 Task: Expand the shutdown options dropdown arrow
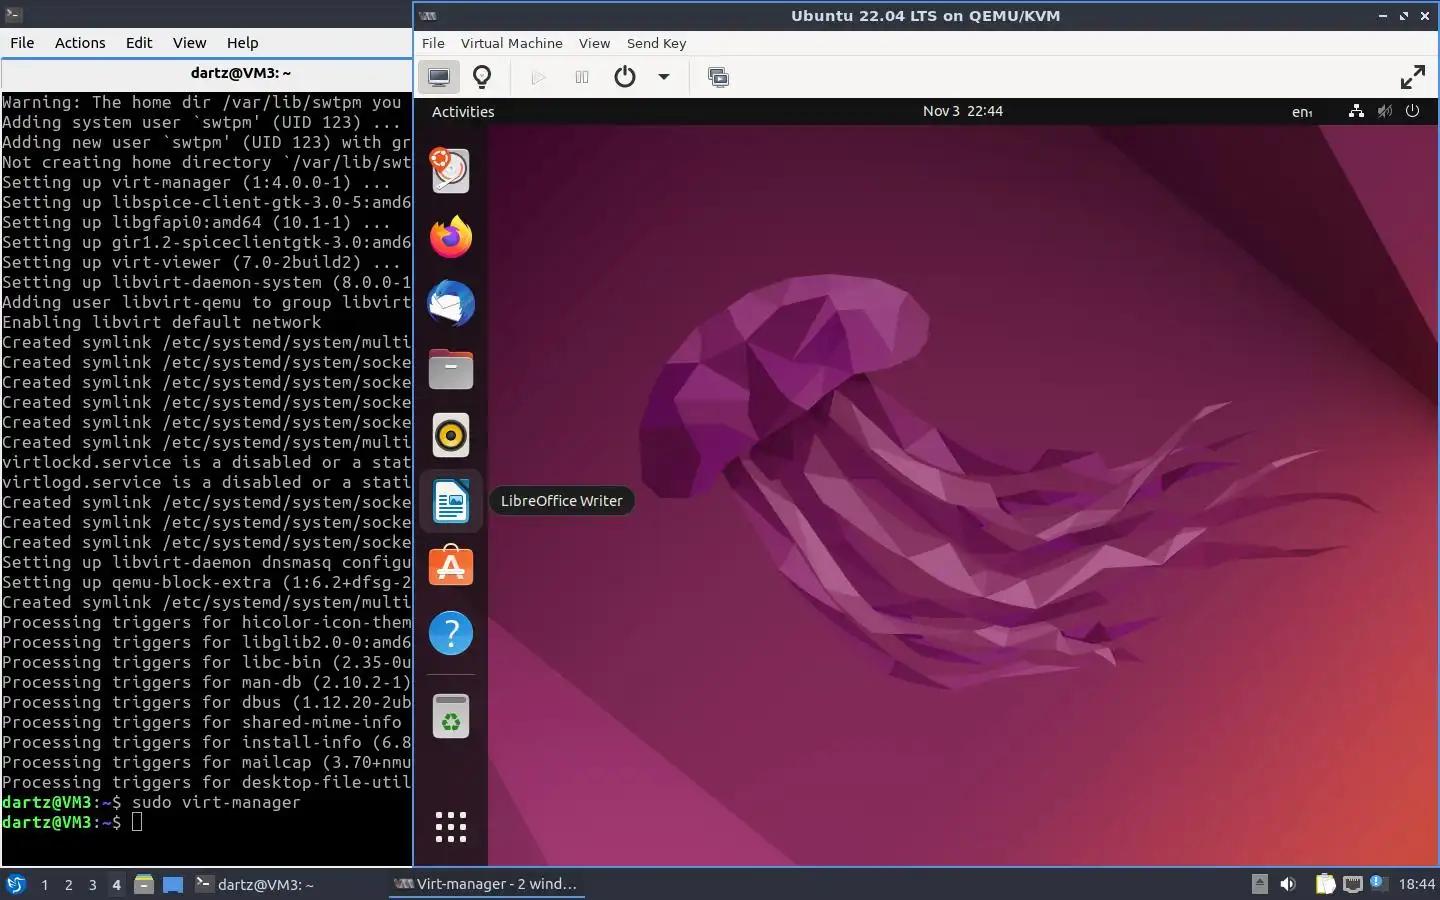point(663,77)
